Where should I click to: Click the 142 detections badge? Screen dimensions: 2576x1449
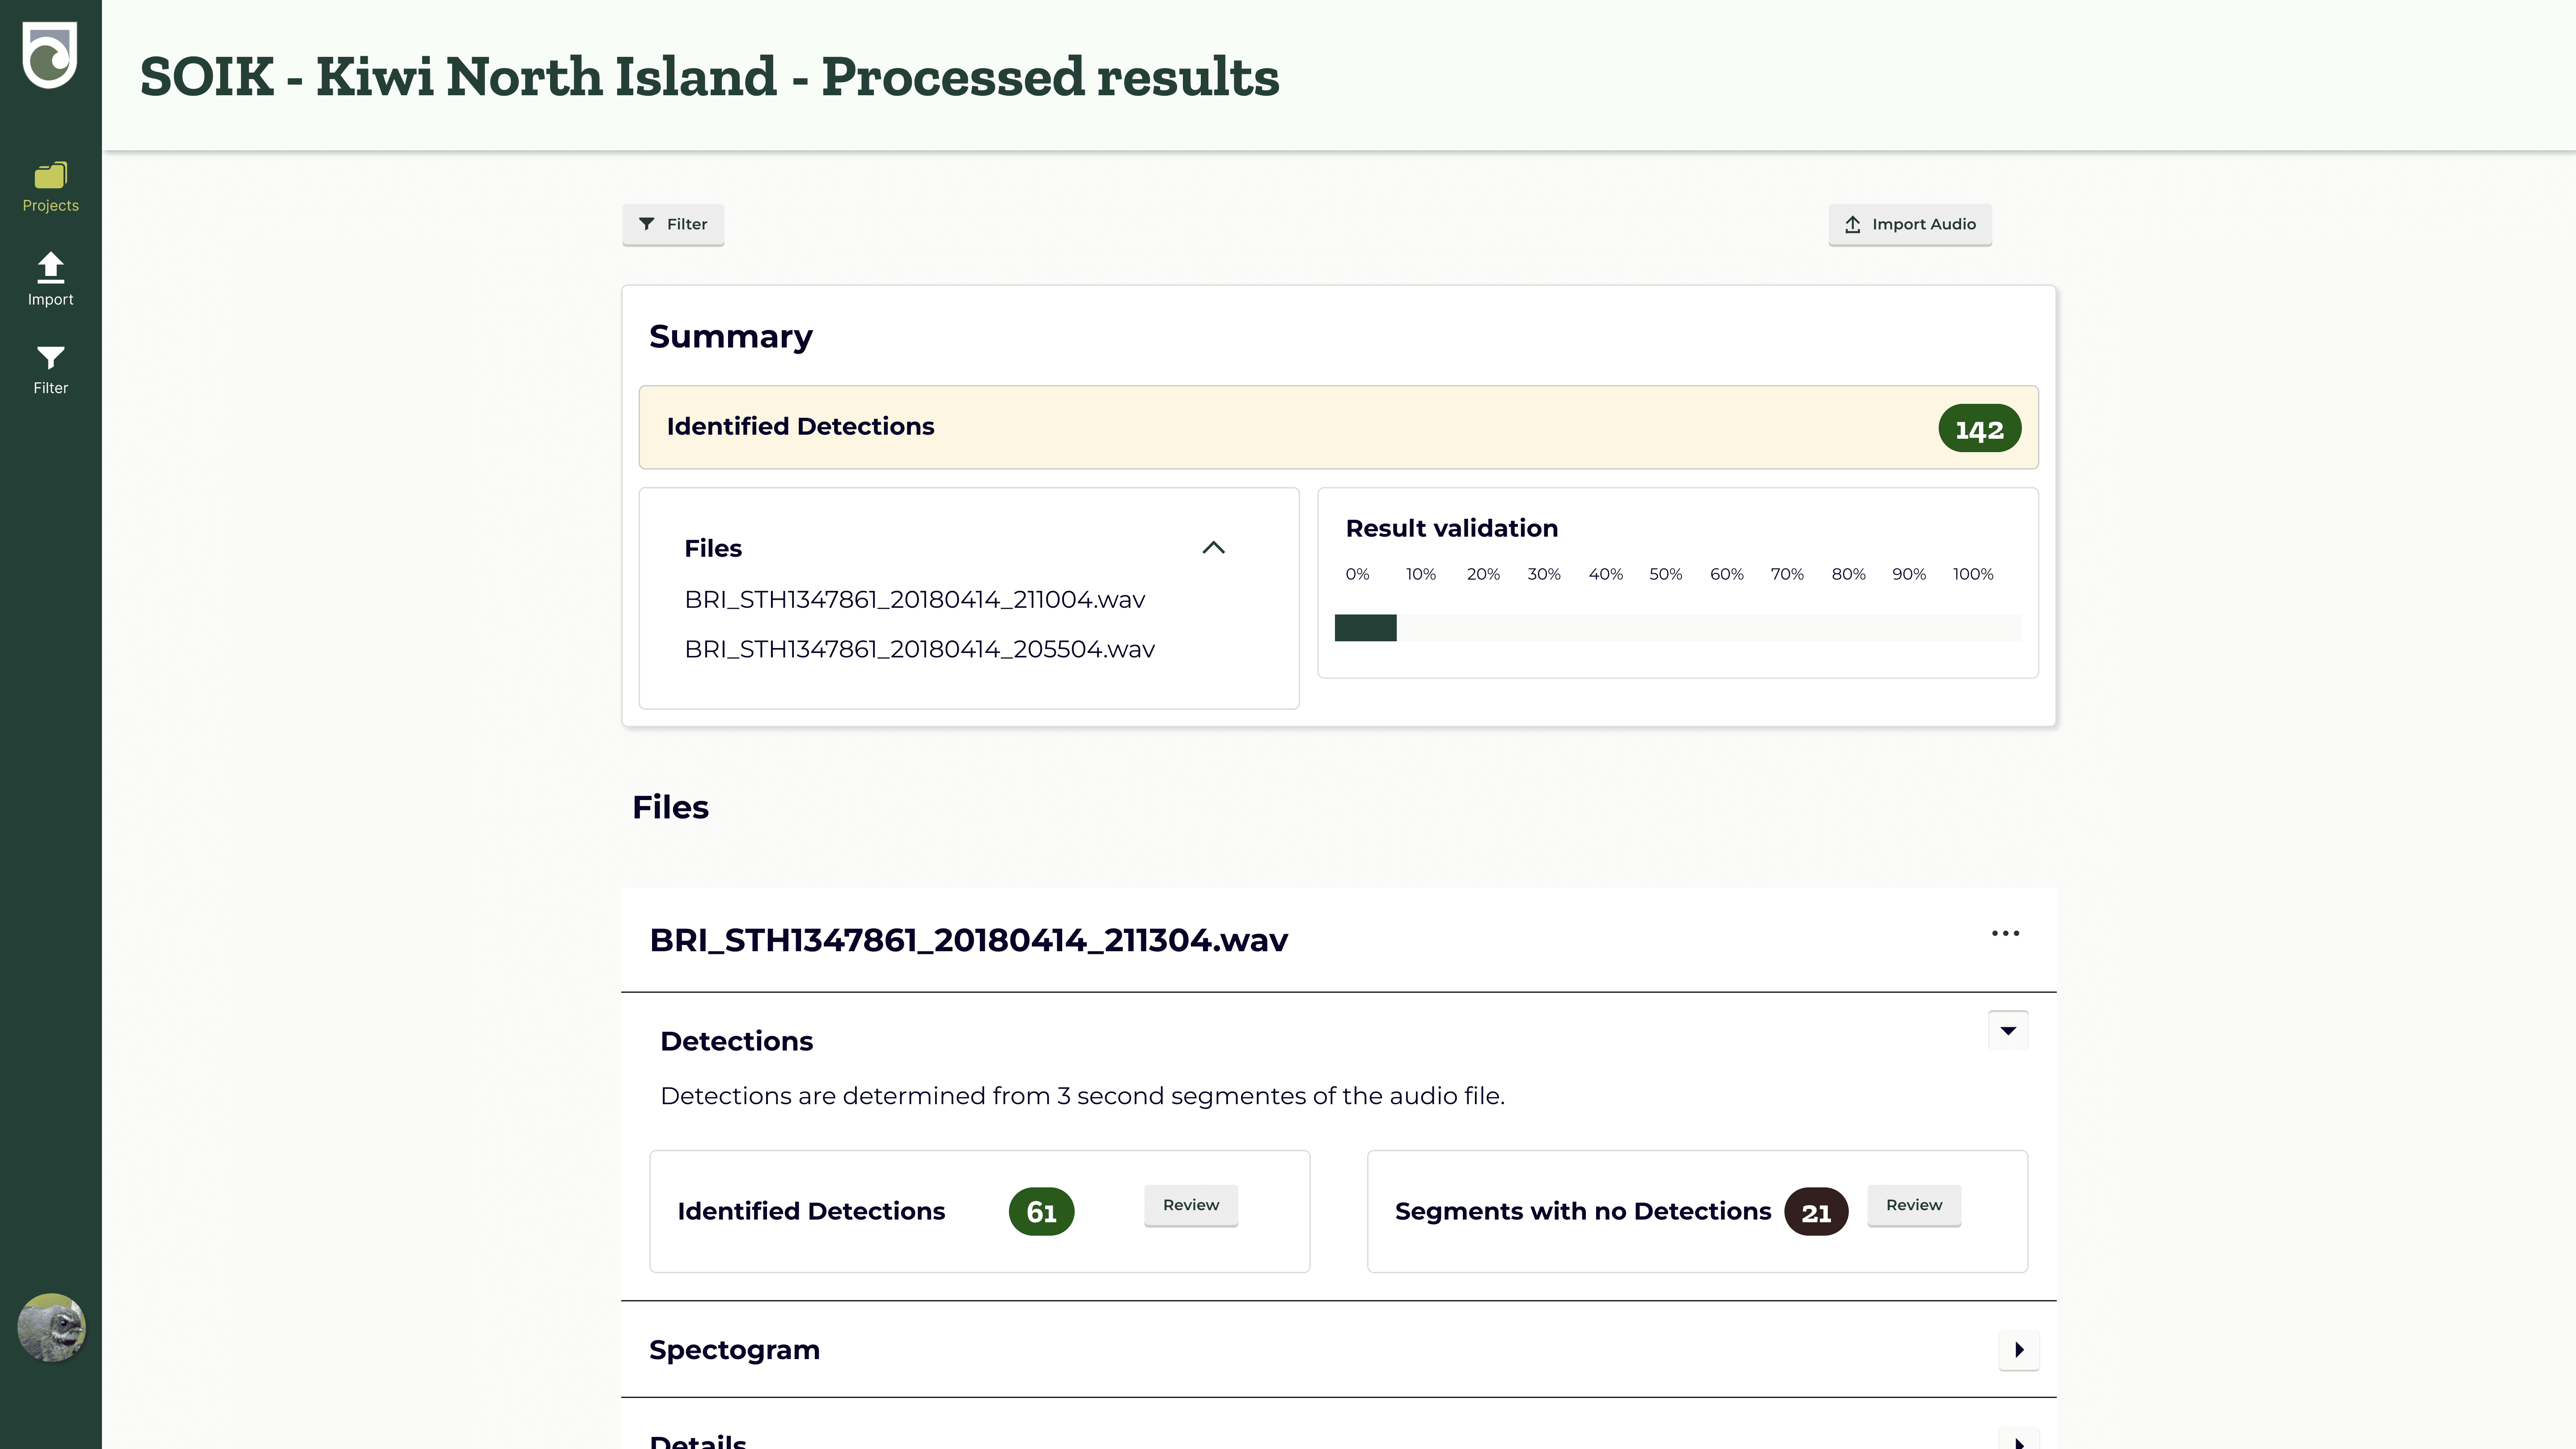(1979, 429)
